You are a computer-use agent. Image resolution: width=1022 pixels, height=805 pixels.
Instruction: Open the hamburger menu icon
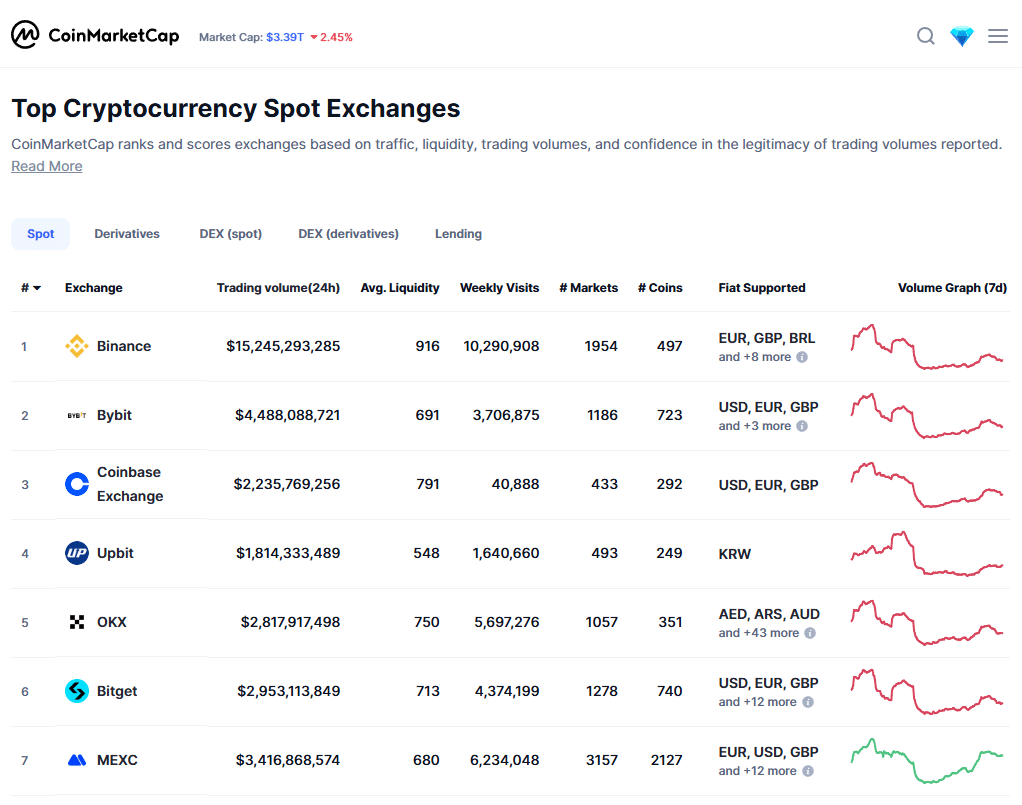(x=997, y=36)
